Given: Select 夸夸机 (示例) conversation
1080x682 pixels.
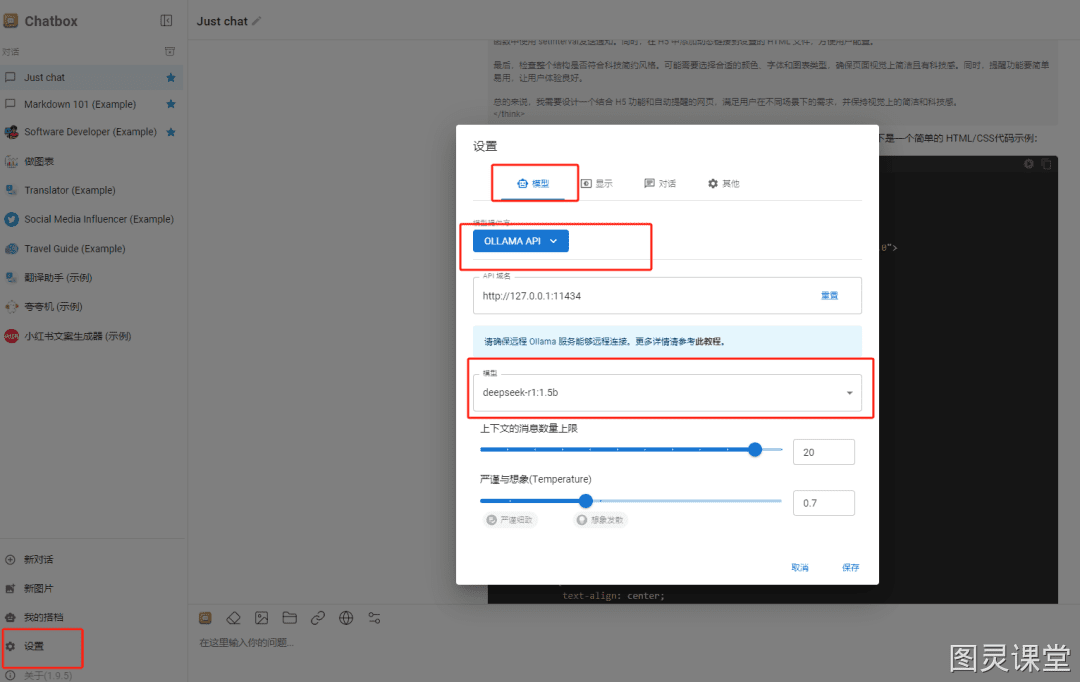Looking at the screenshot, I should tap(92, 307).
